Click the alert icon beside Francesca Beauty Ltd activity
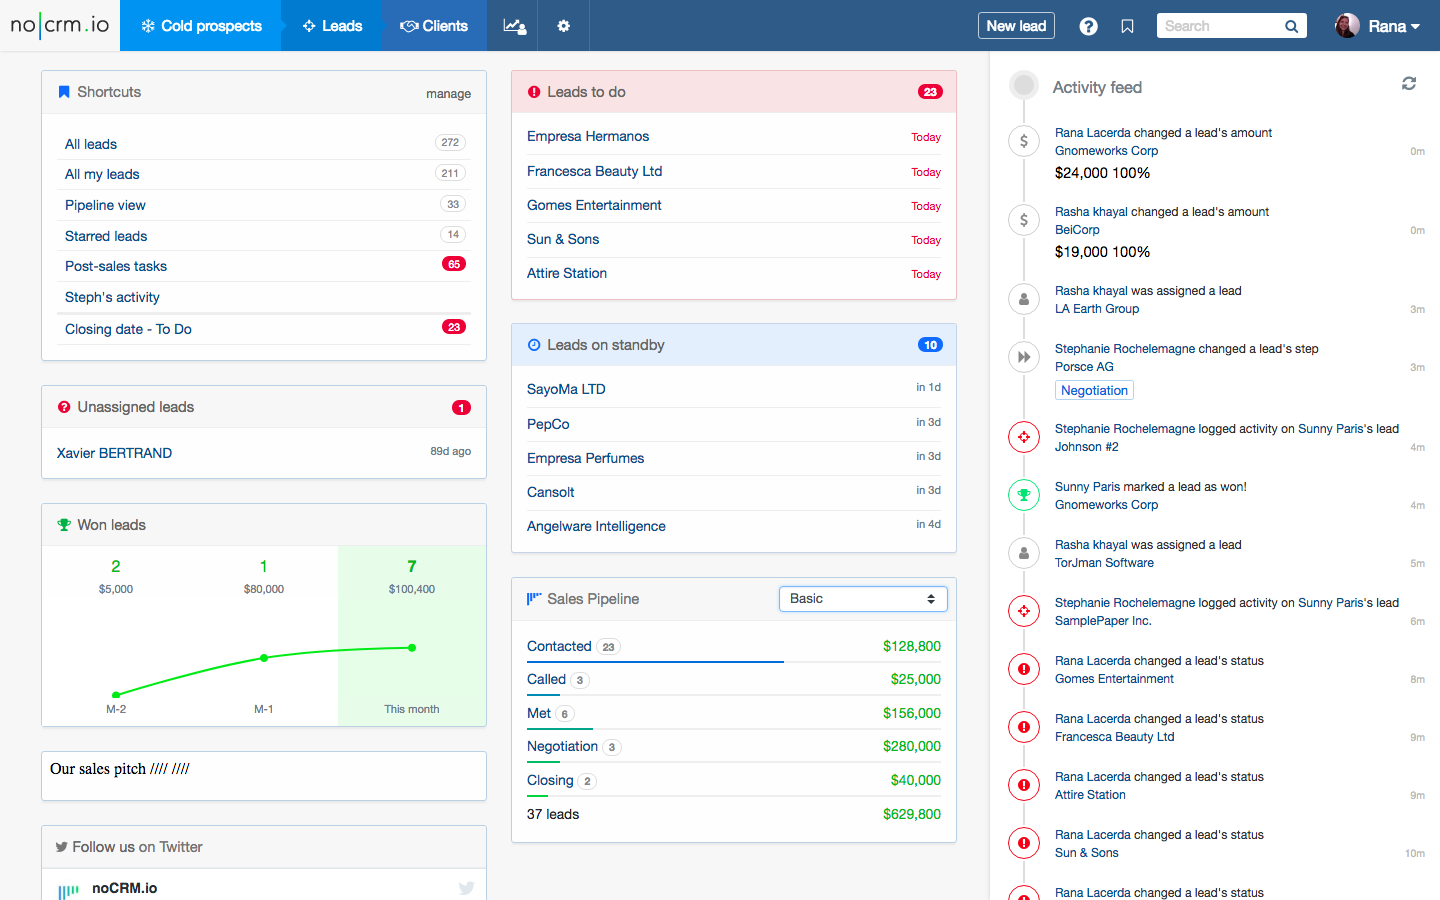 pyautogui.click(x=1024, y=727)
